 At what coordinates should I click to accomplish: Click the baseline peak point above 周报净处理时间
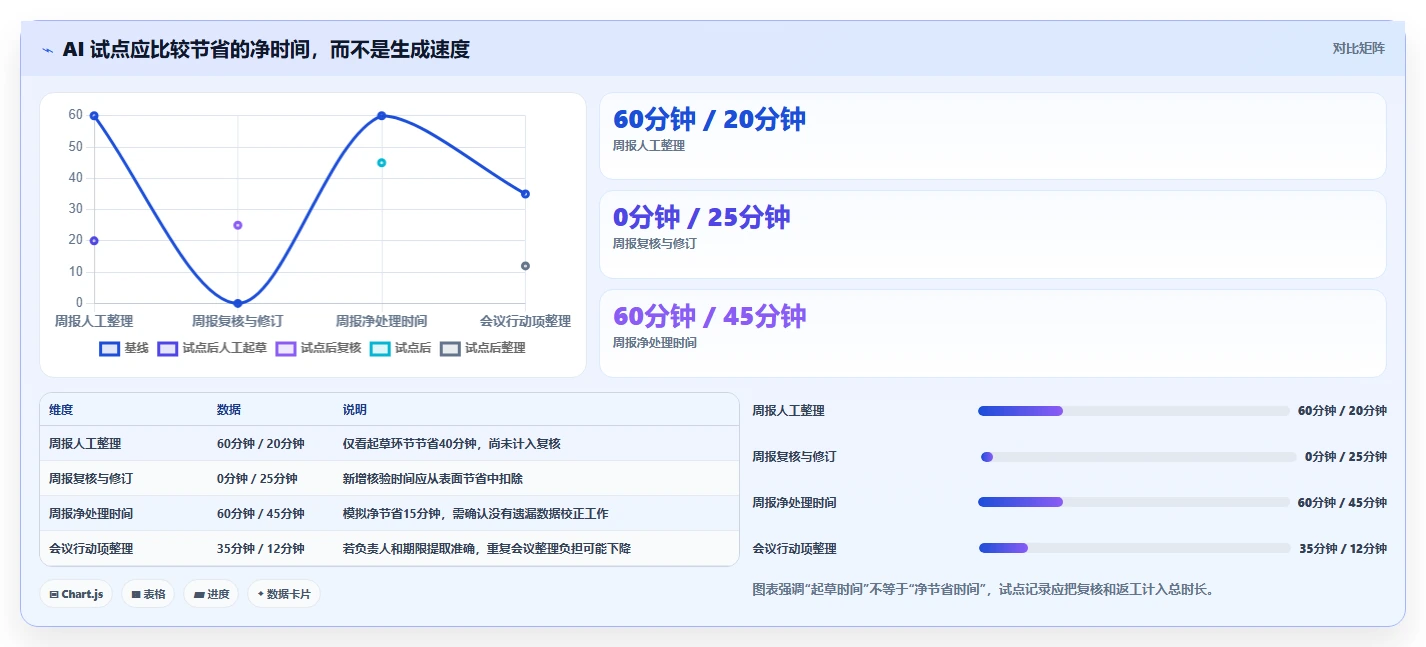[382, 116]
